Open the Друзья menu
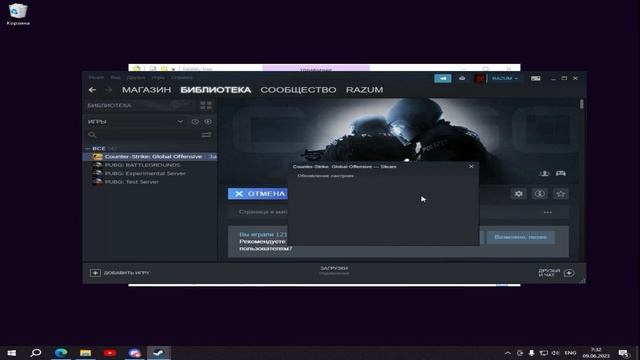This screenshot has height=360, width=640. 136,77
